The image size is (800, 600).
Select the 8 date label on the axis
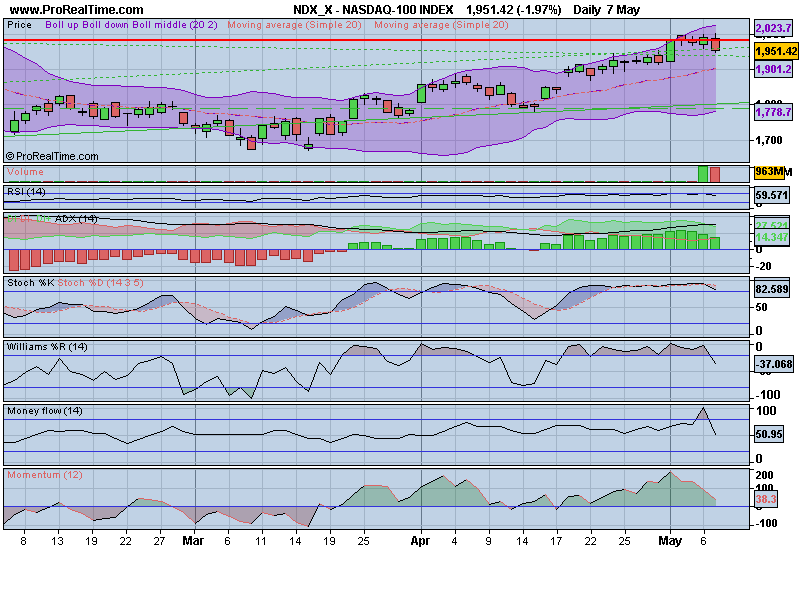point(23,541)
